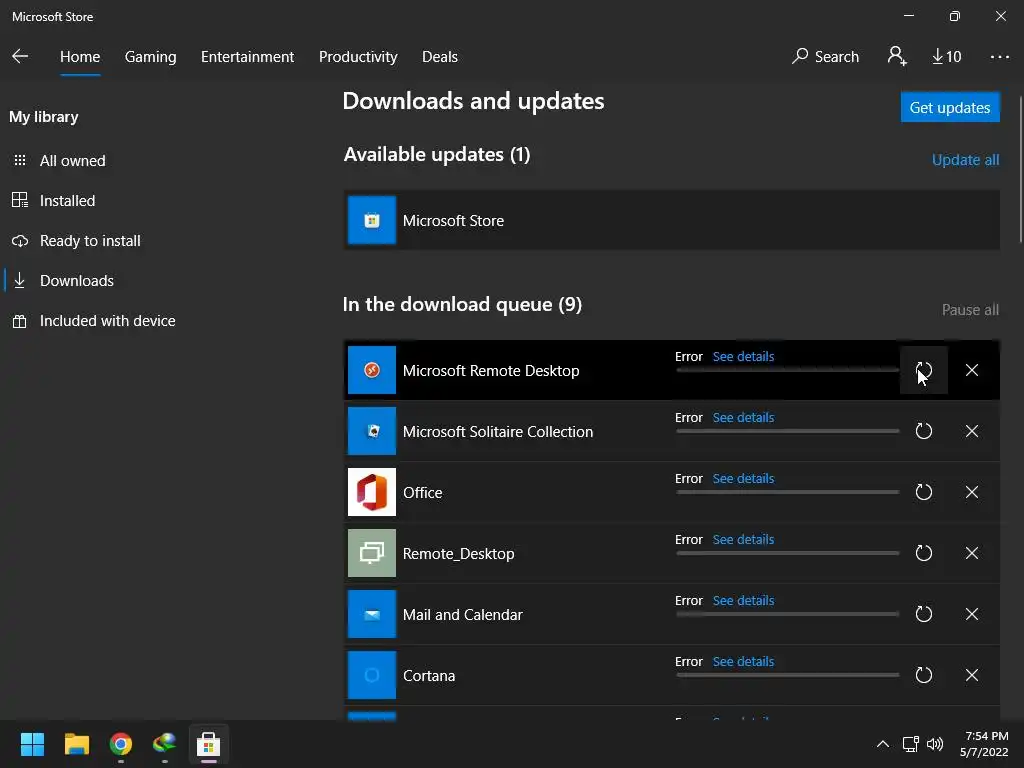See details for Mail and Calendar error
Screen dimensions: 1024x768
click(743, 600)
